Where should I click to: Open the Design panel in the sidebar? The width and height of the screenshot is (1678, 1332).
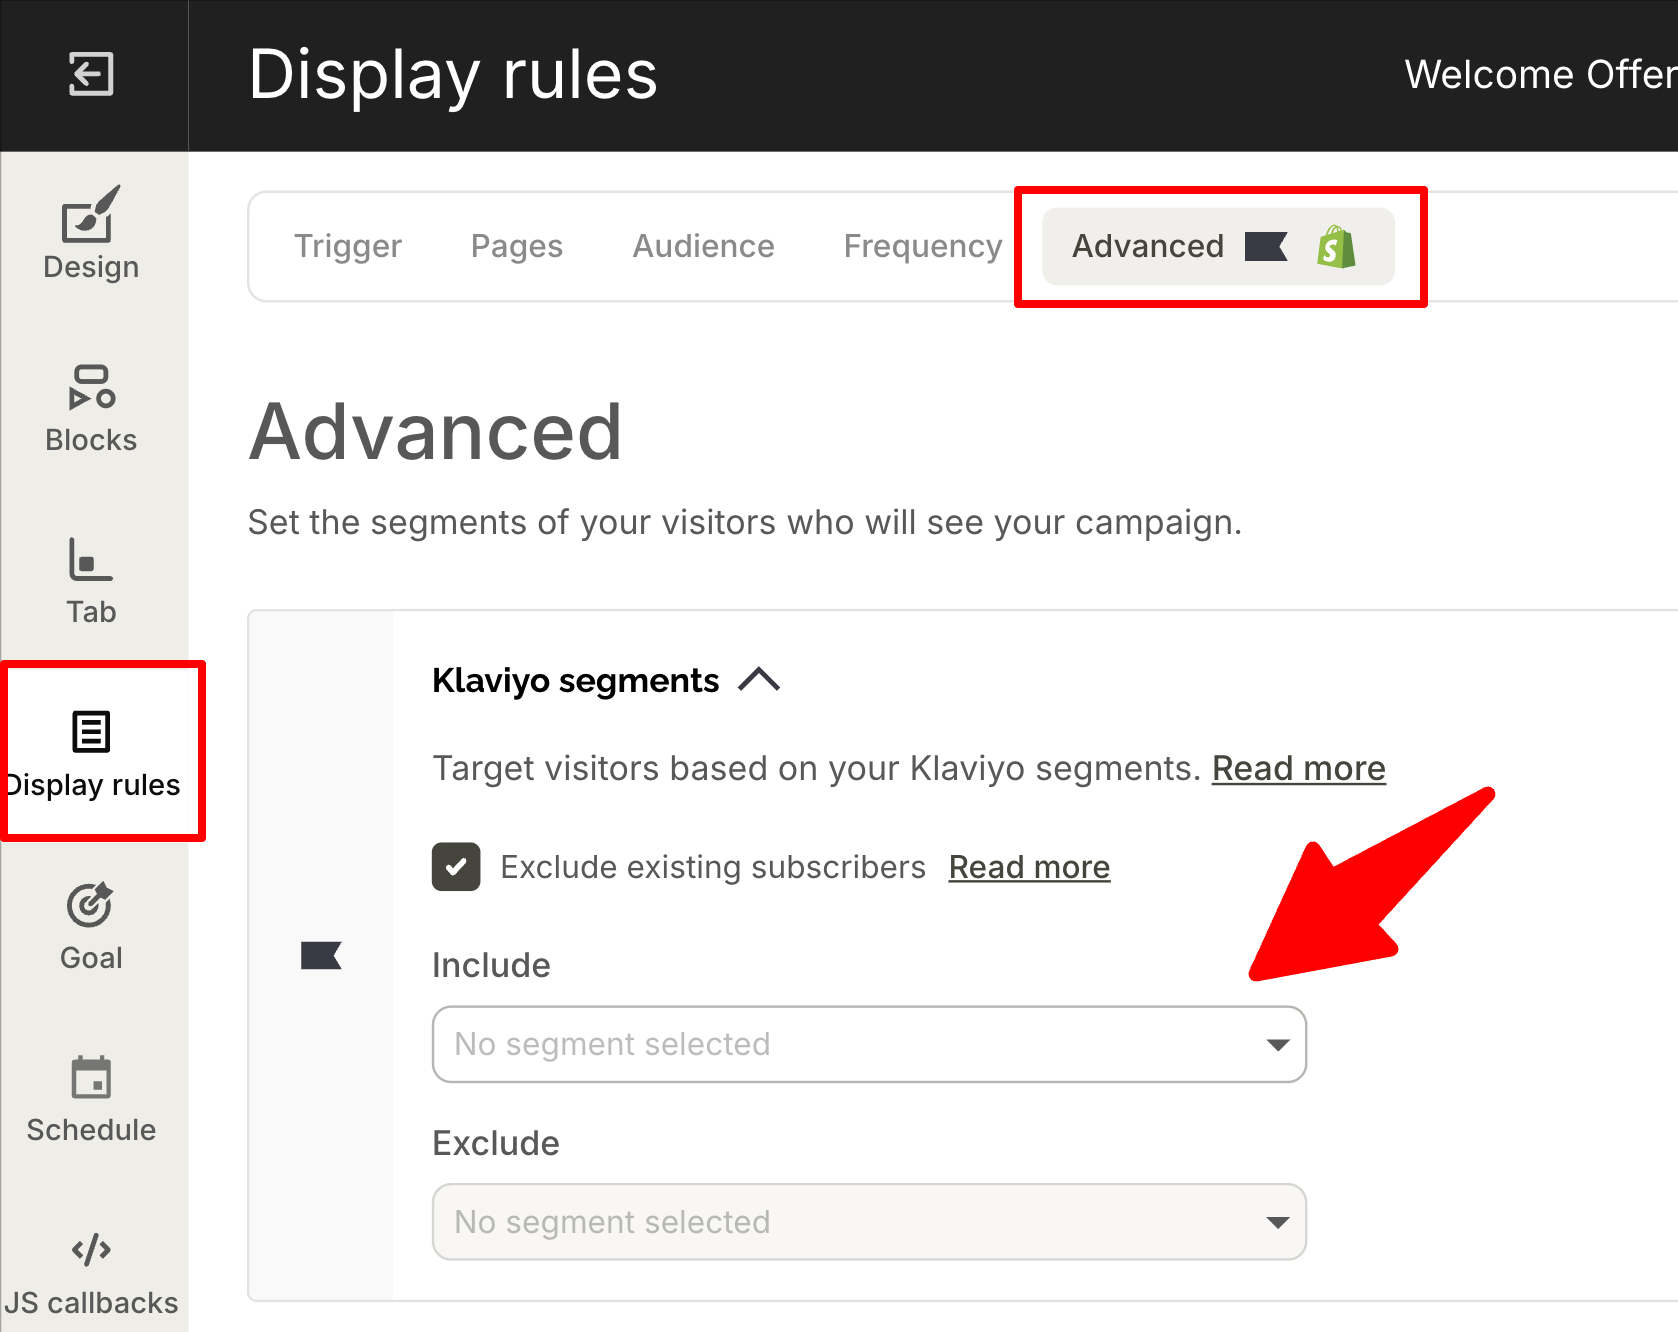tap(91, 234)
